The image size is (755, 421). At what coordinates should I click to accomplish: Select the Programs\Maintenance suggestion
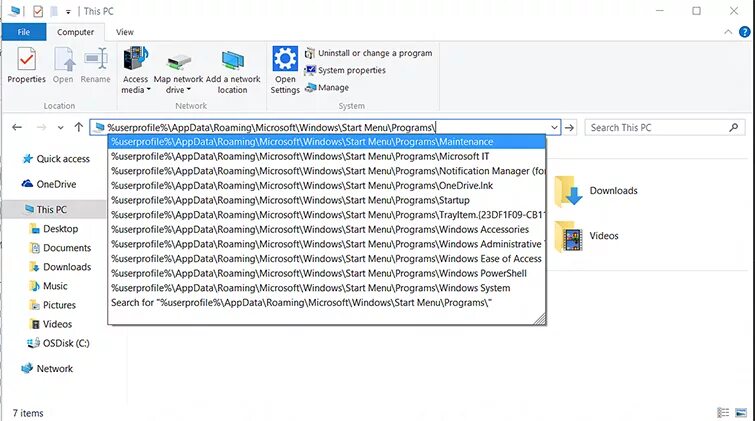327,142
